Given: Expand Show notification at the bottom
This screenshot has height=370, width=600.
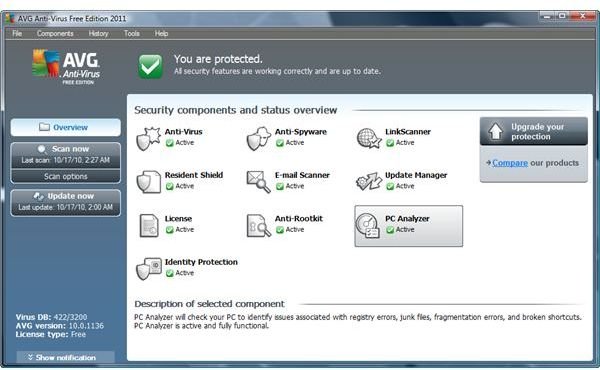Looking at the screenshot, I should (65, 357).
